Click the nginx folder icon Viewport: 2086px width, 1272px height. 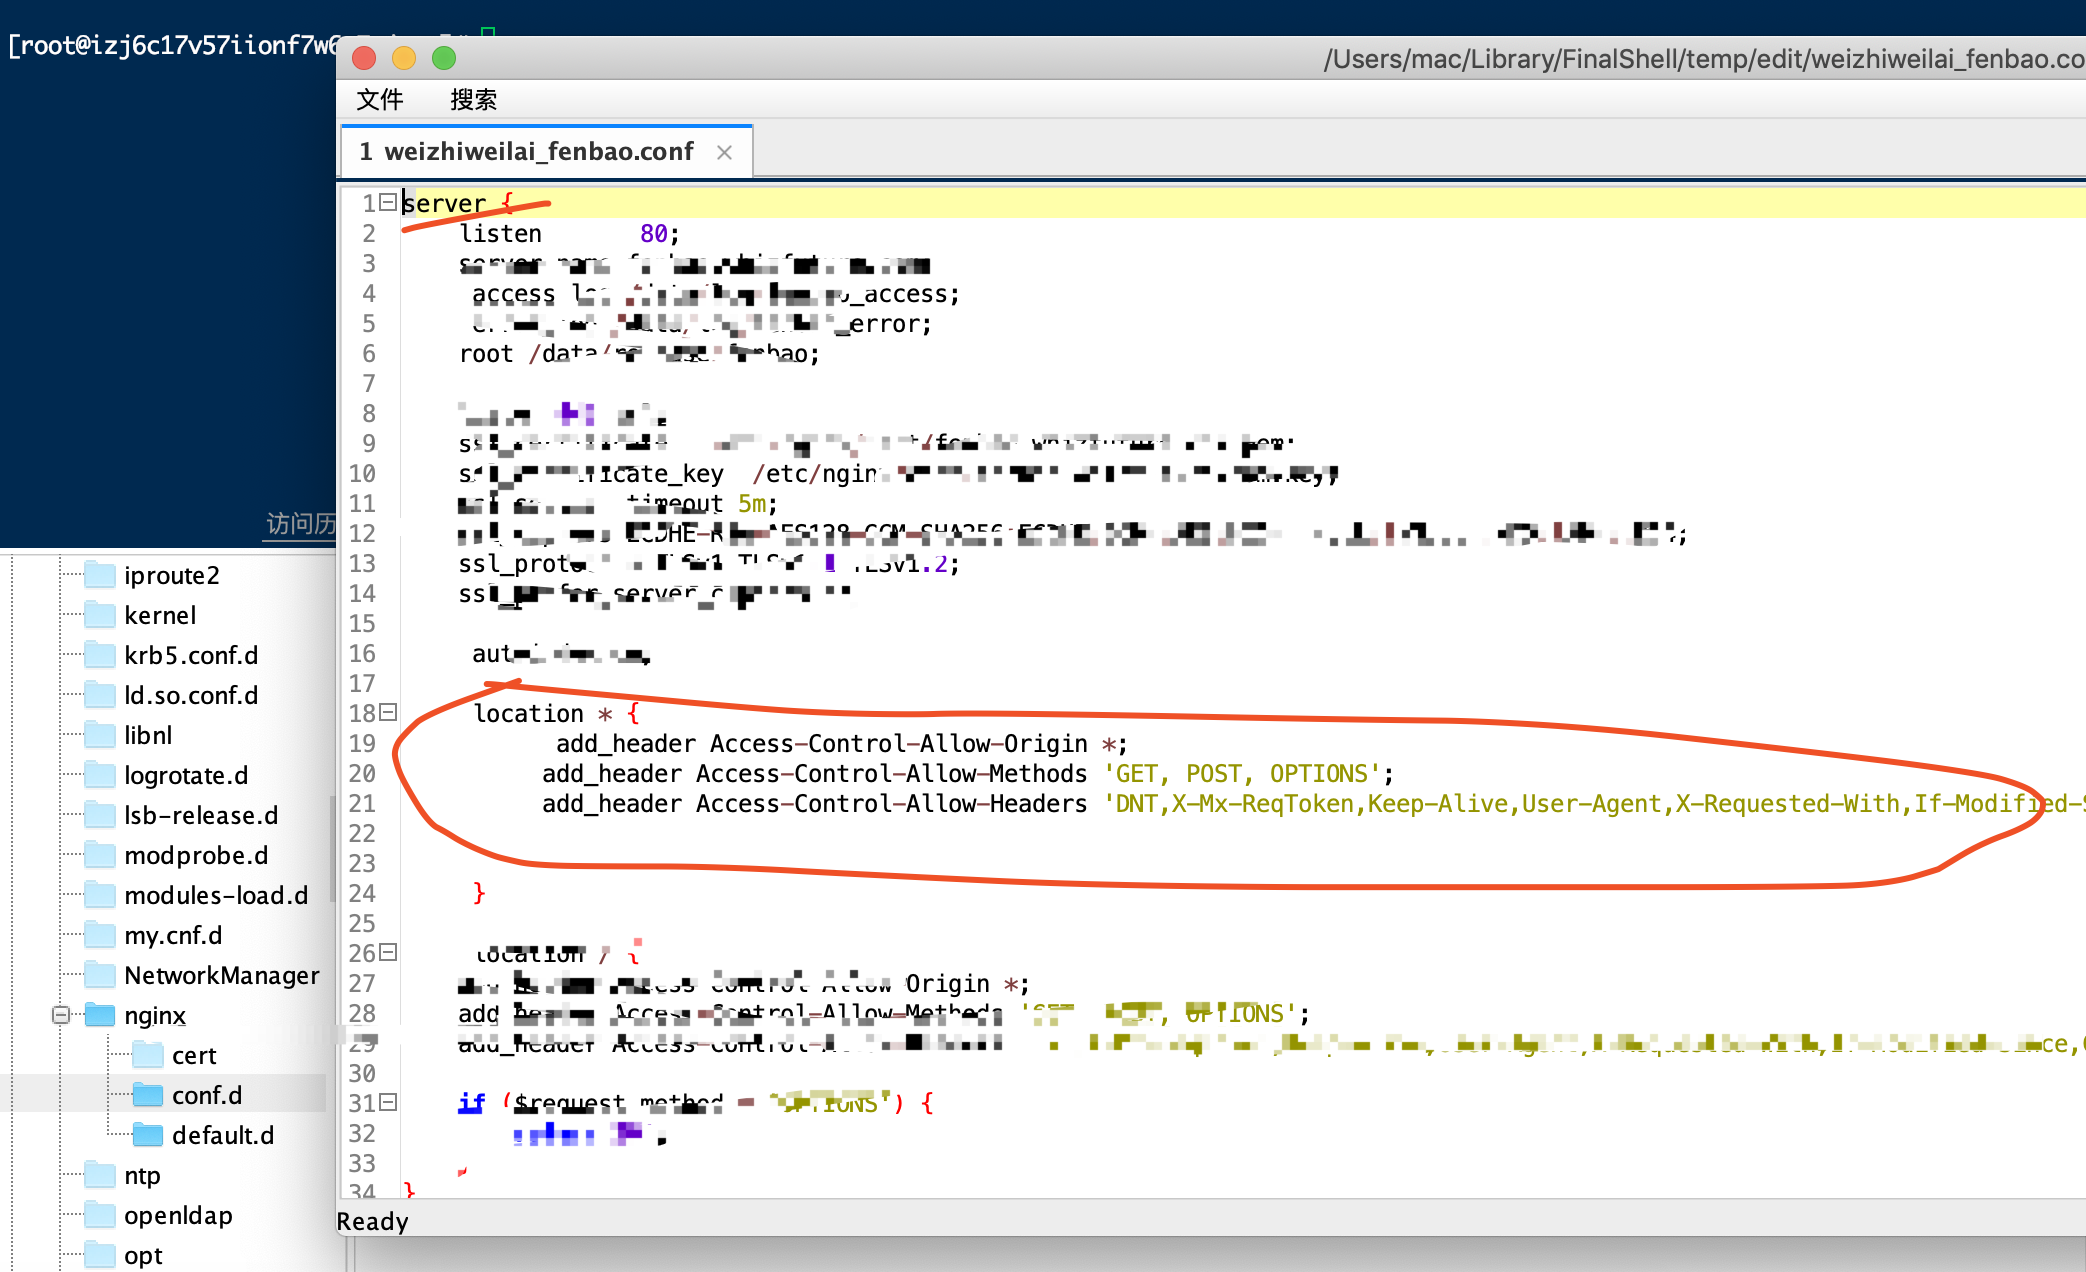tap(100, 1015)
